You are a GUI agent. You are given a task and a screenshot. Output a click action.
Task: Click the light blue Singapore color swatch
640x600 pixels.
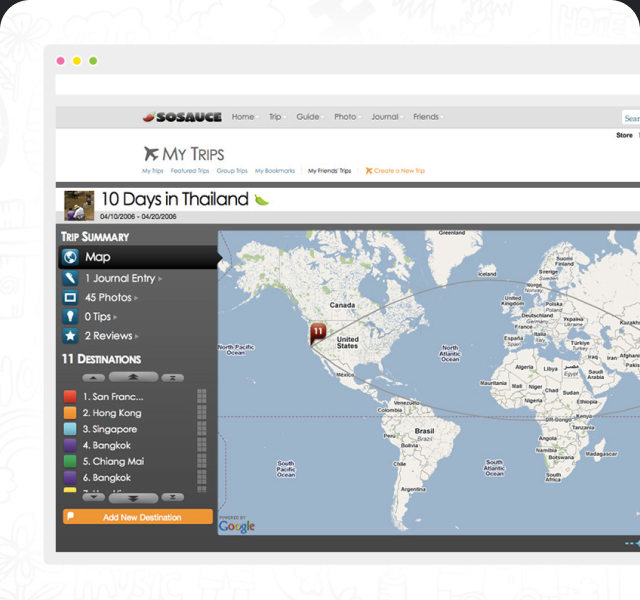70,429
